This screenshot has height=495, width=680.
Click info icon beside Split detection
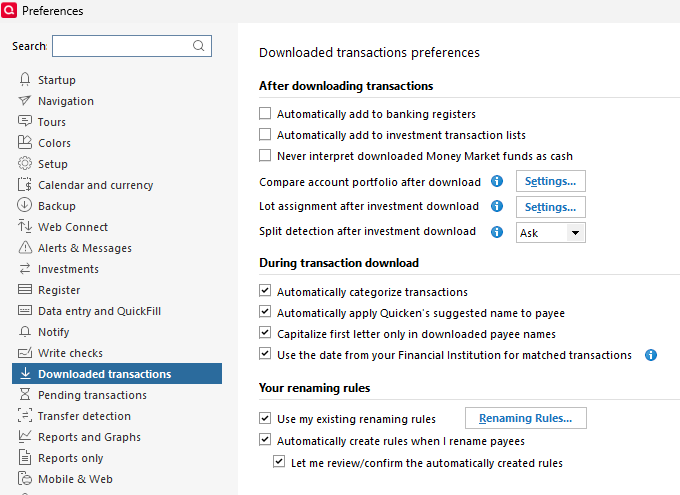497,232
